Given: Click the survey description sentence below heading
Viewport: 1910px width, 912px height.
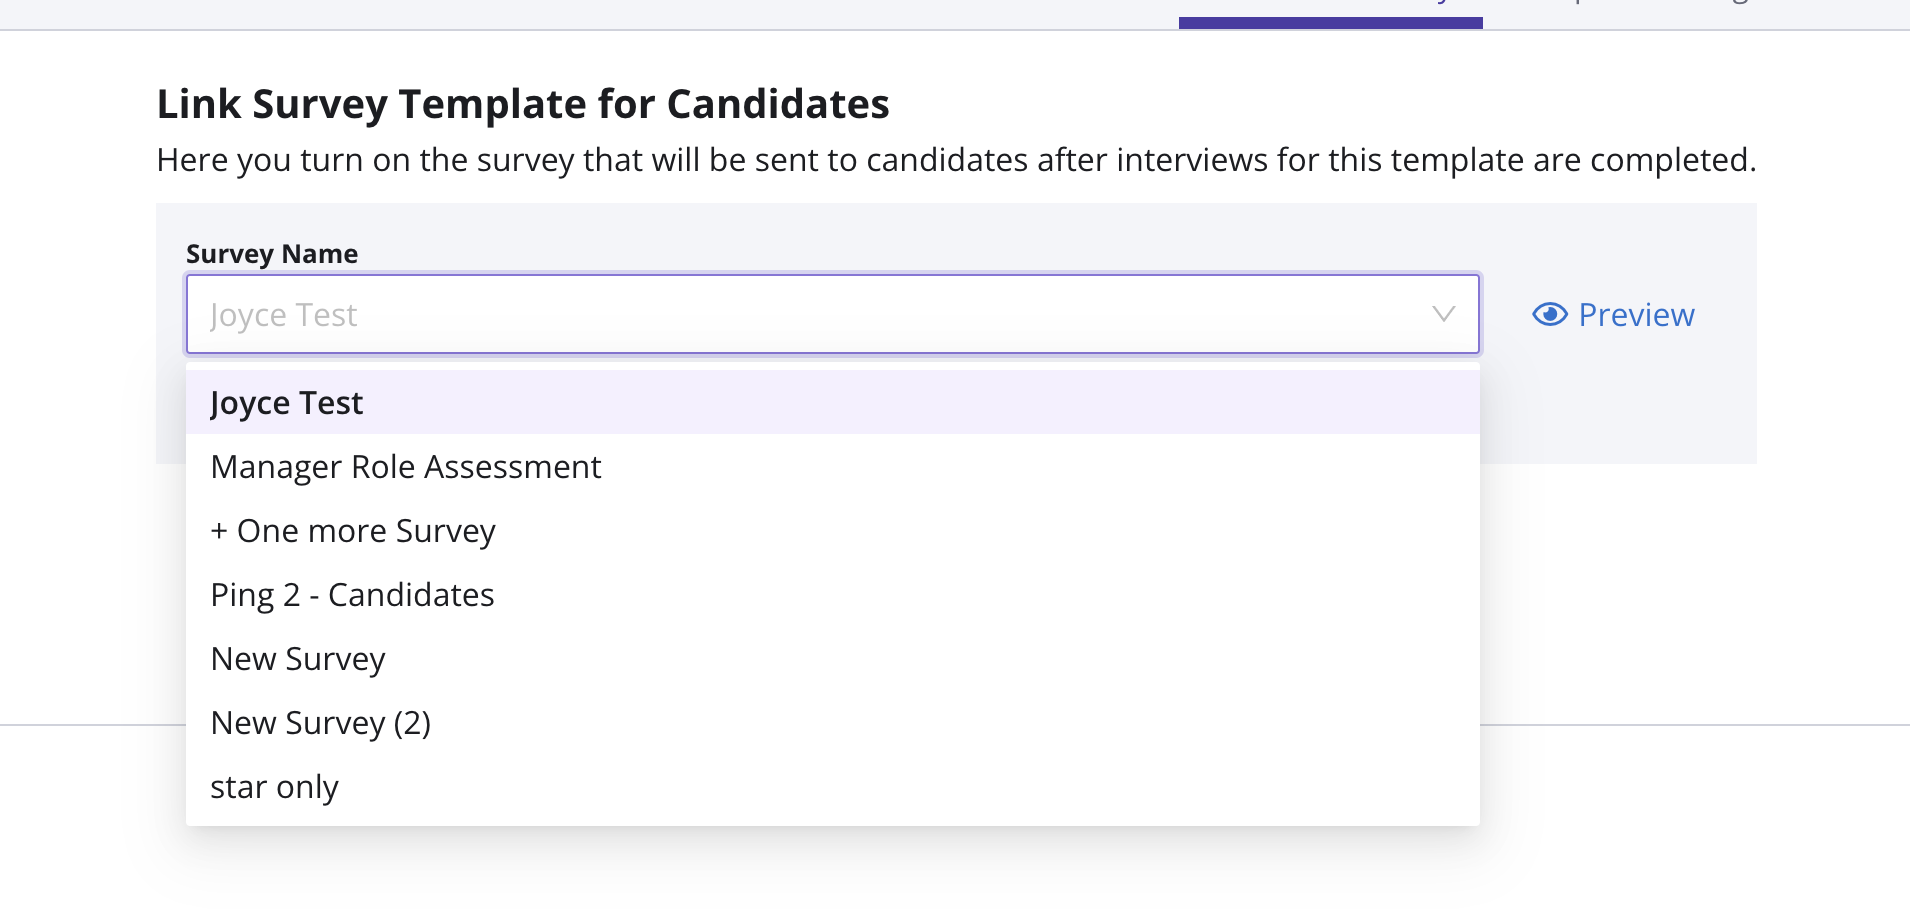Looking at the screenshot, I should [956, 160].
